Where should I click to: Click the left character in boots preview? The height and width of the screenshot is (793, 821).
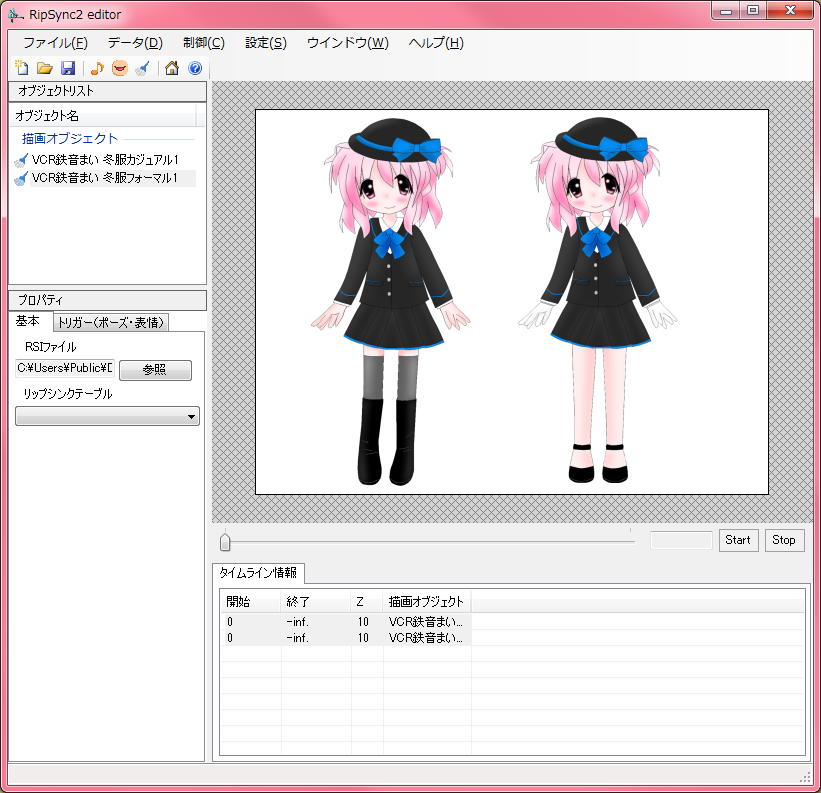pyautogui.click(x=390, y=301)
